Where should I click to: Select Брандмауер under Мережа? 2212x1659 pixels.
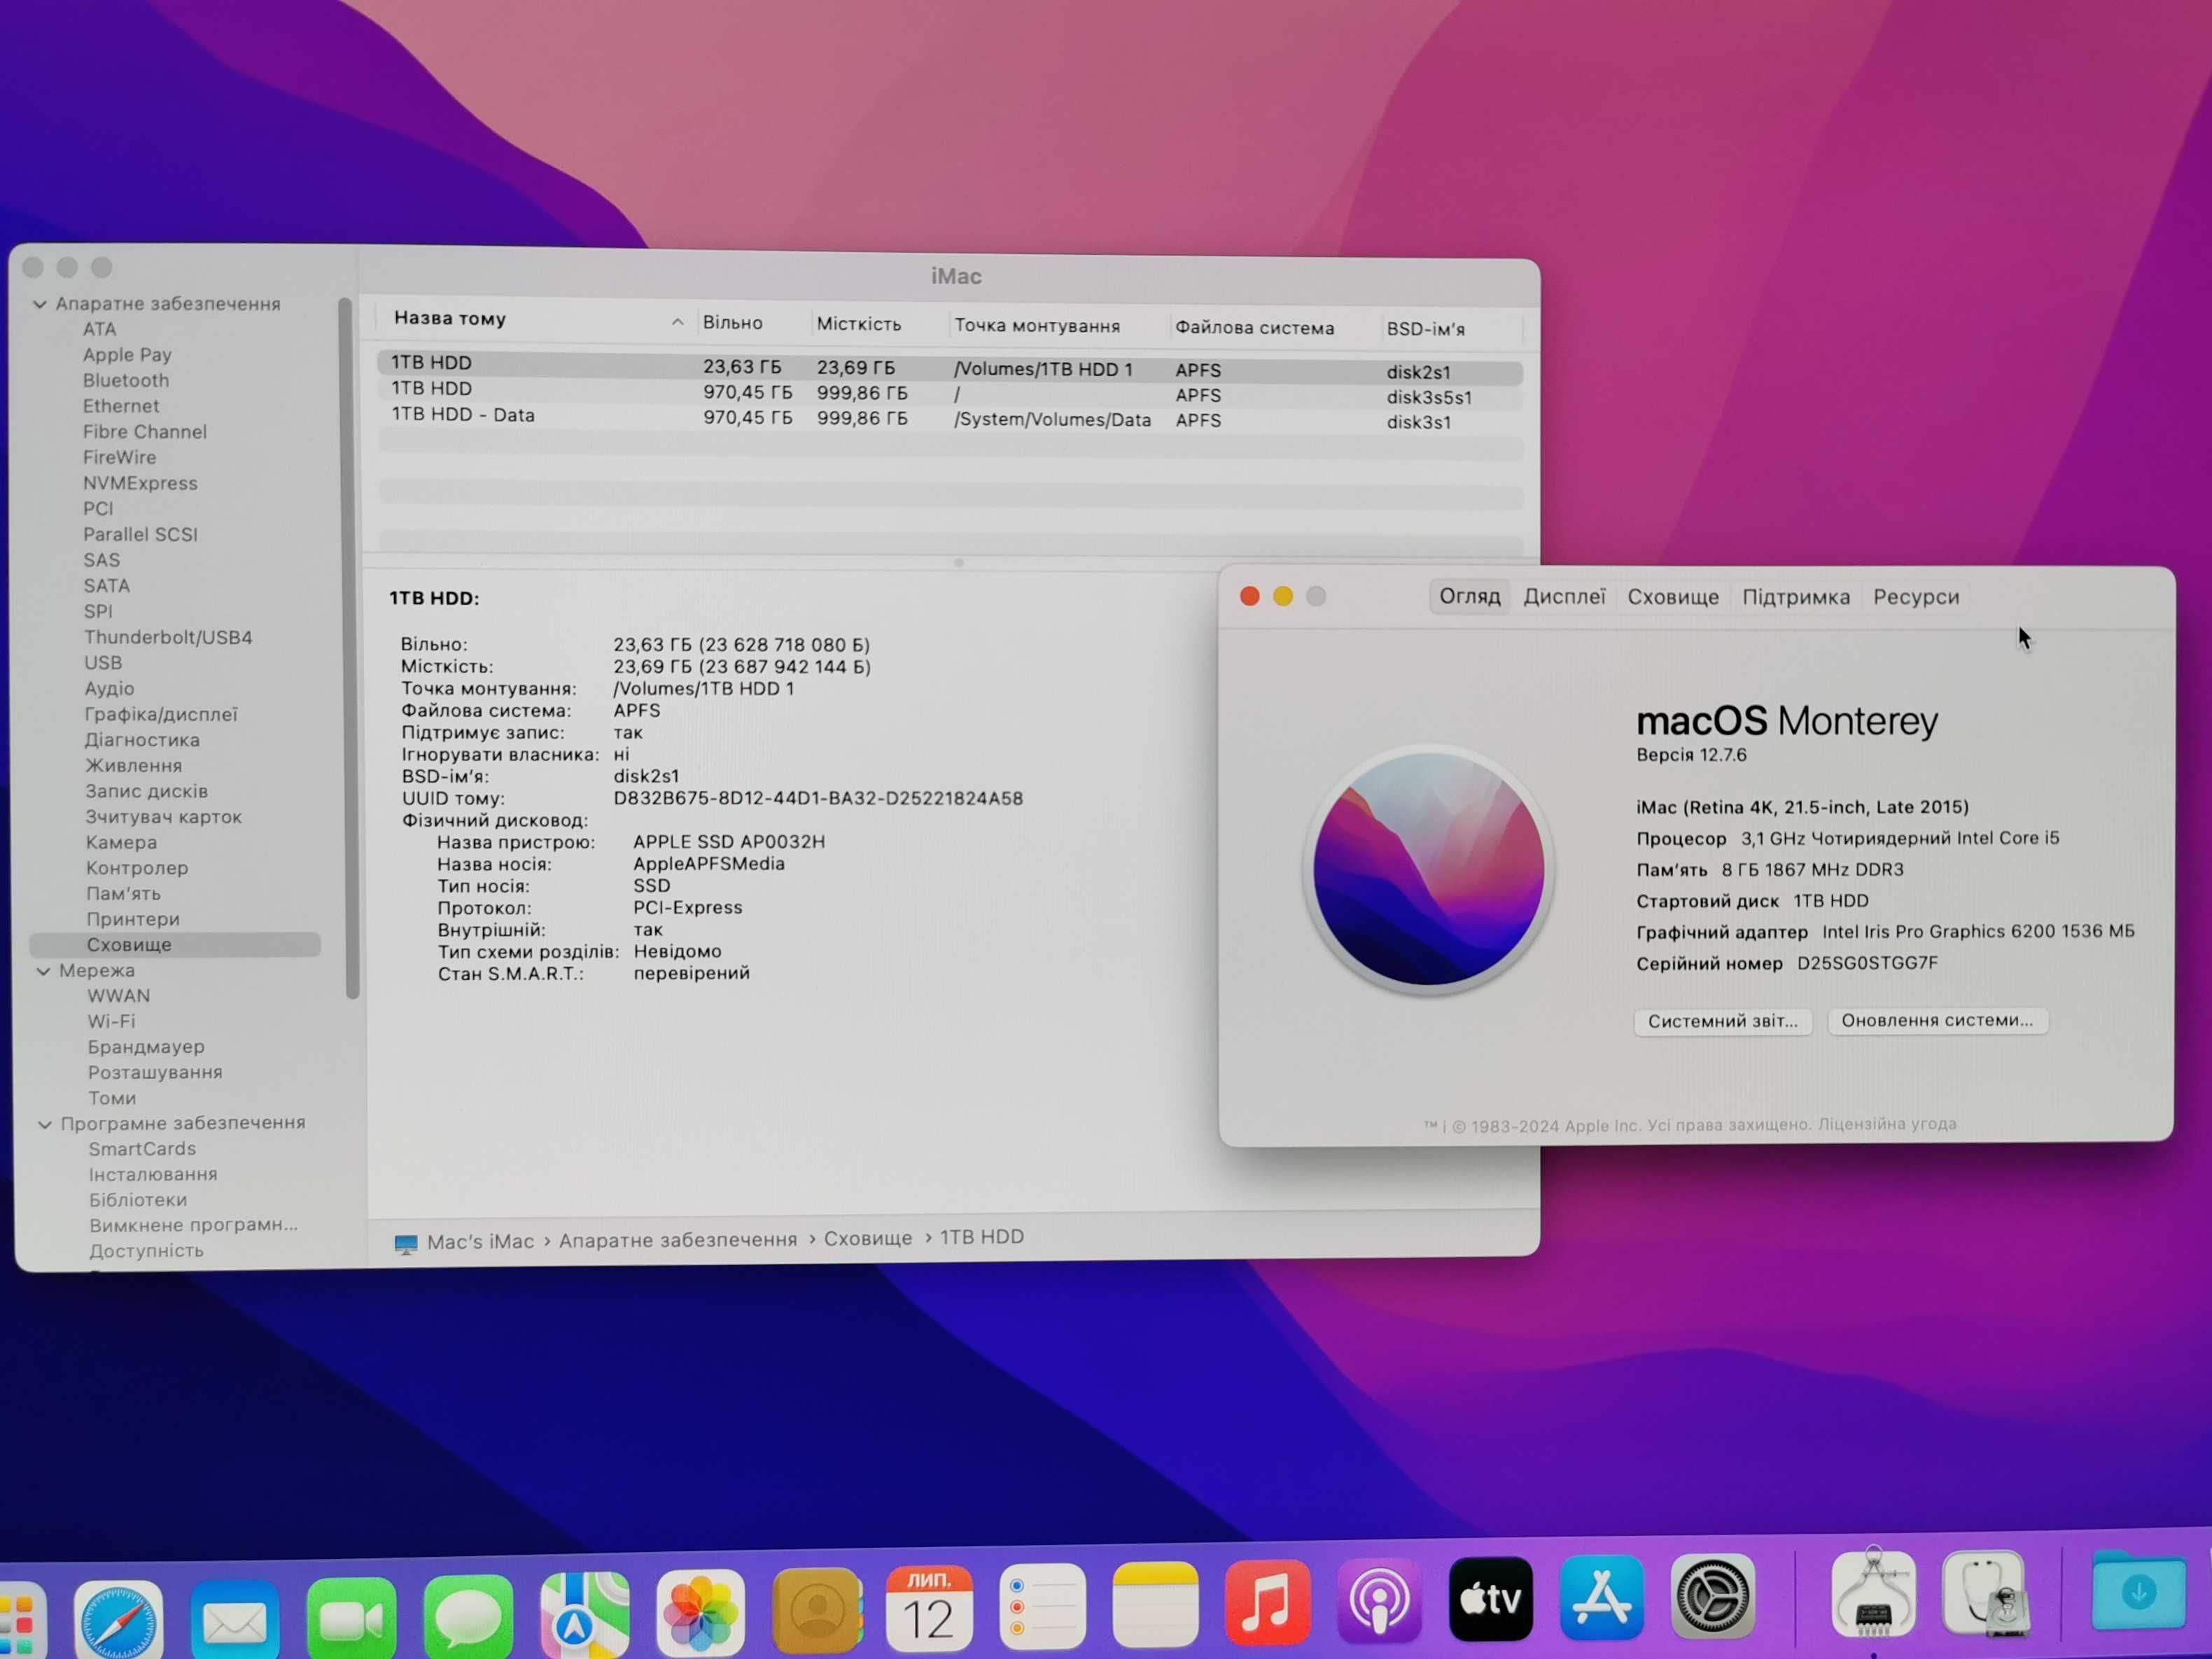146,1047
